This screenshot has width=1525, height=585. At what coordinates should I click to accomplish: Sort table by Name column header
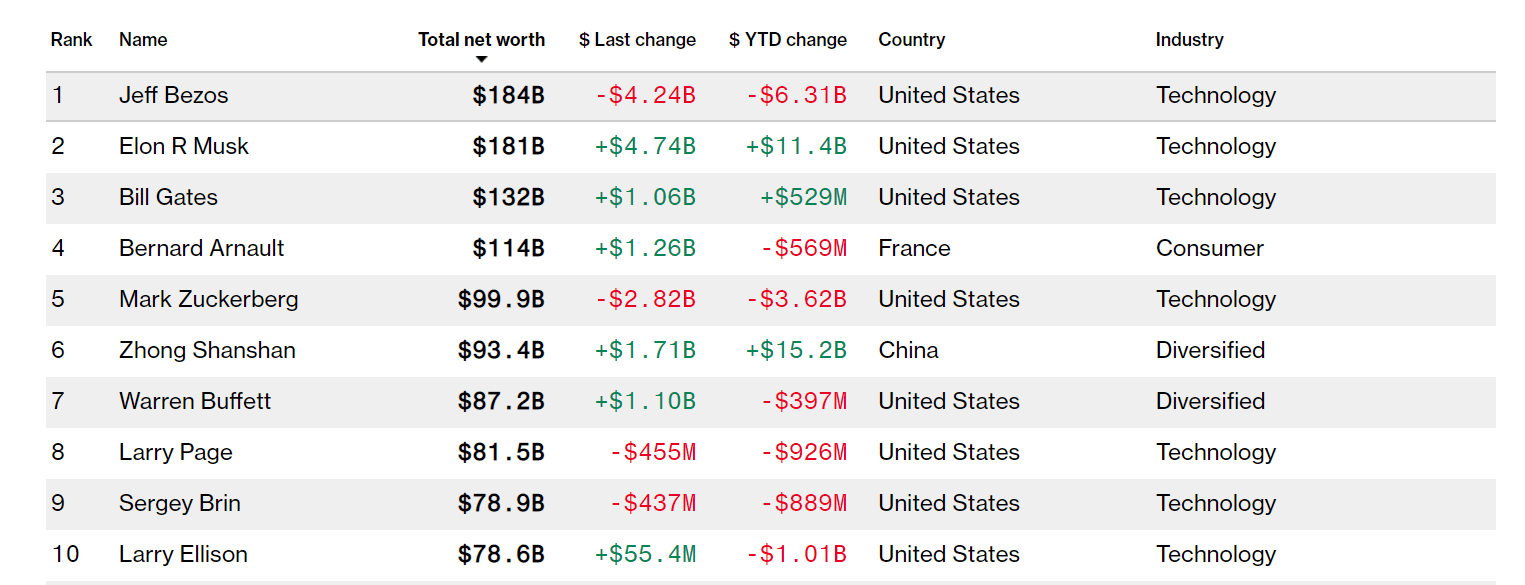(x=143, y=40)
